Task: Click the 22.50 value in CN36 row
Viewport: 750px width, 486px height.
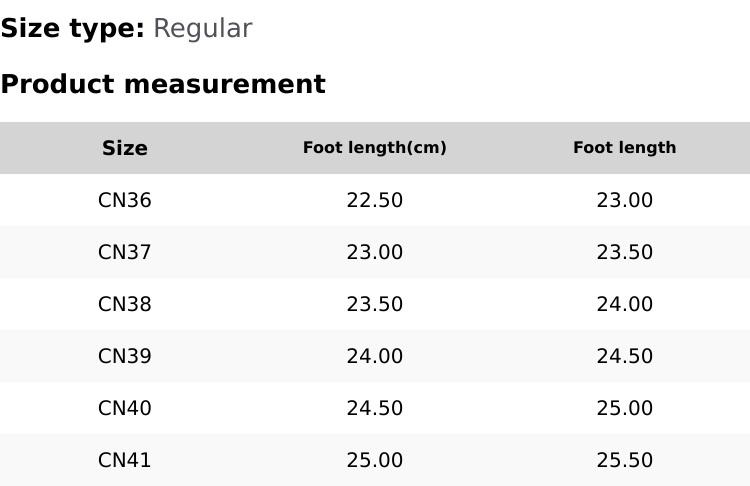Action: (x=375, y=200)
